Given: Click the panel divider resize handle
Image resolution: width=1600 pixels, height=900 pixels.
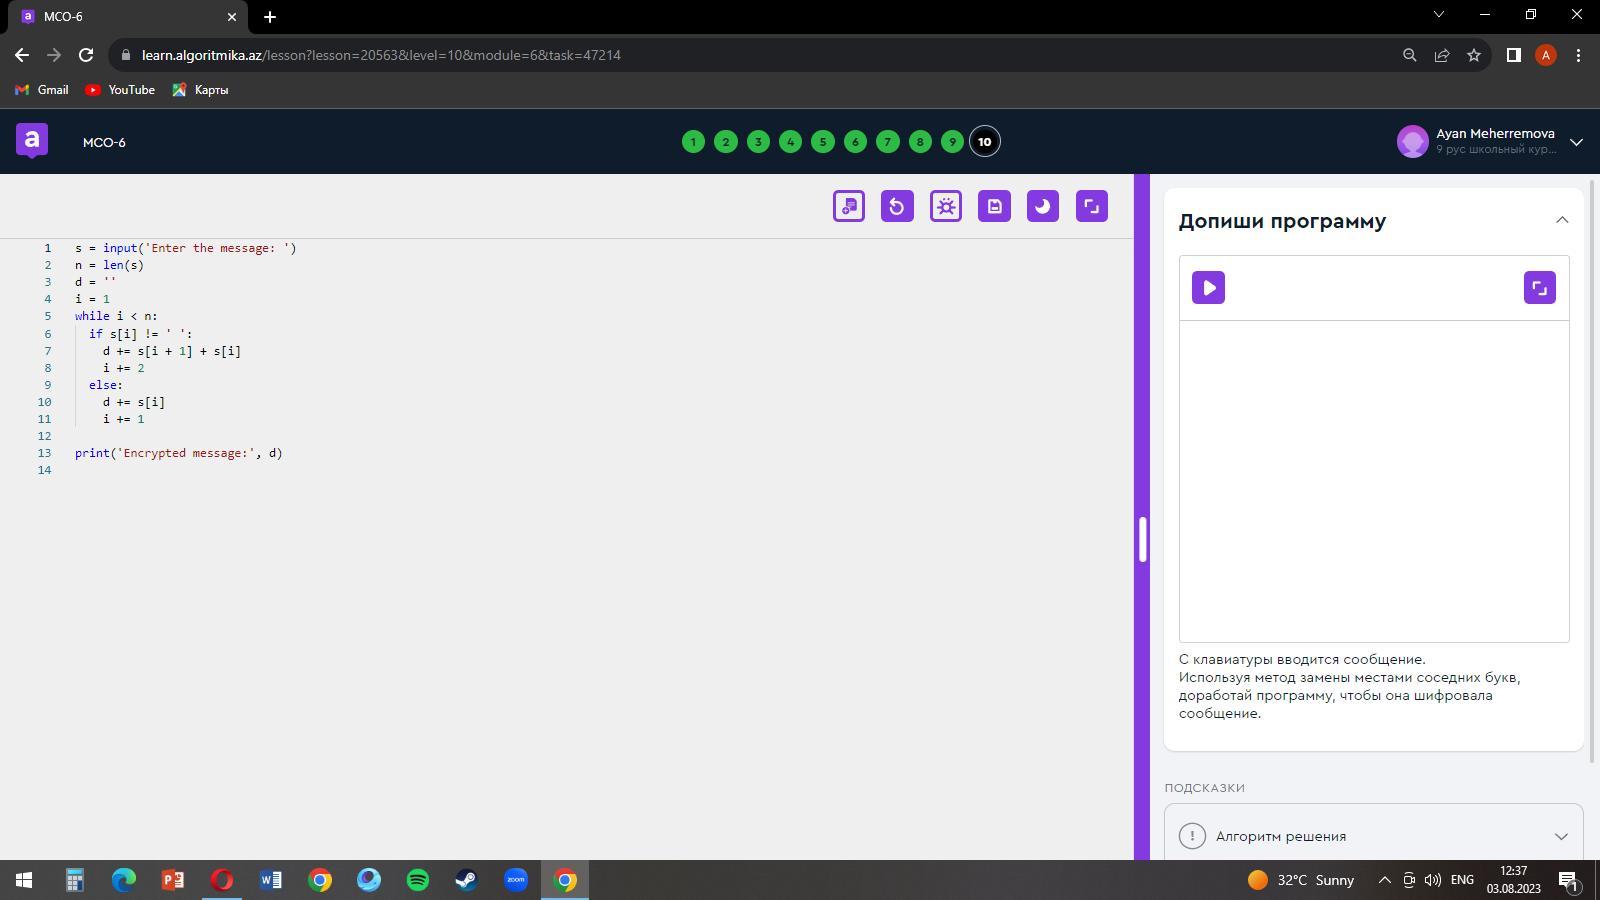Looking at the screenshot, I should pyautogui.click(x=1142, y=540).
